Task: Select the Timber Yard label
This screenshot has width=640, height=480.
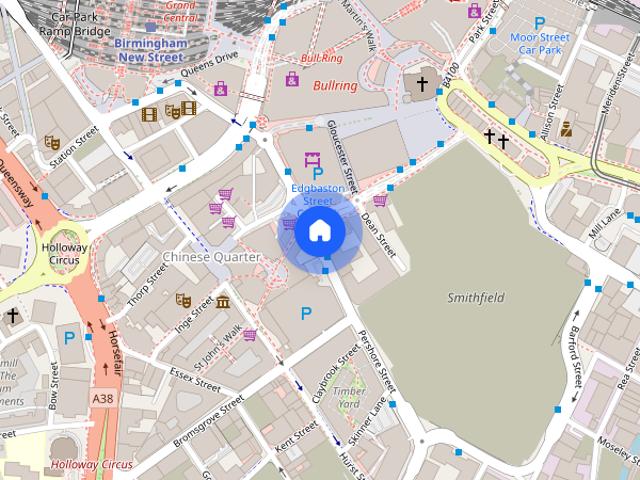Action: tap(349, 397)
